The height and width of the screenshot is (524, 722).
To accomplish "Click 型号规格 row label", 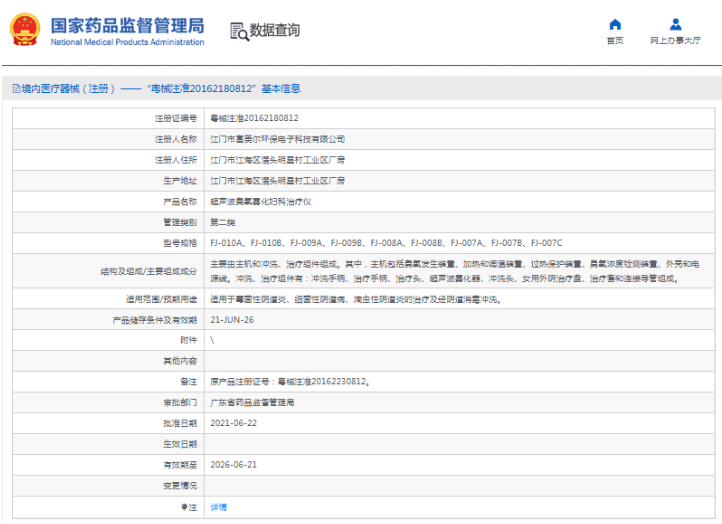I will (180, 243).
